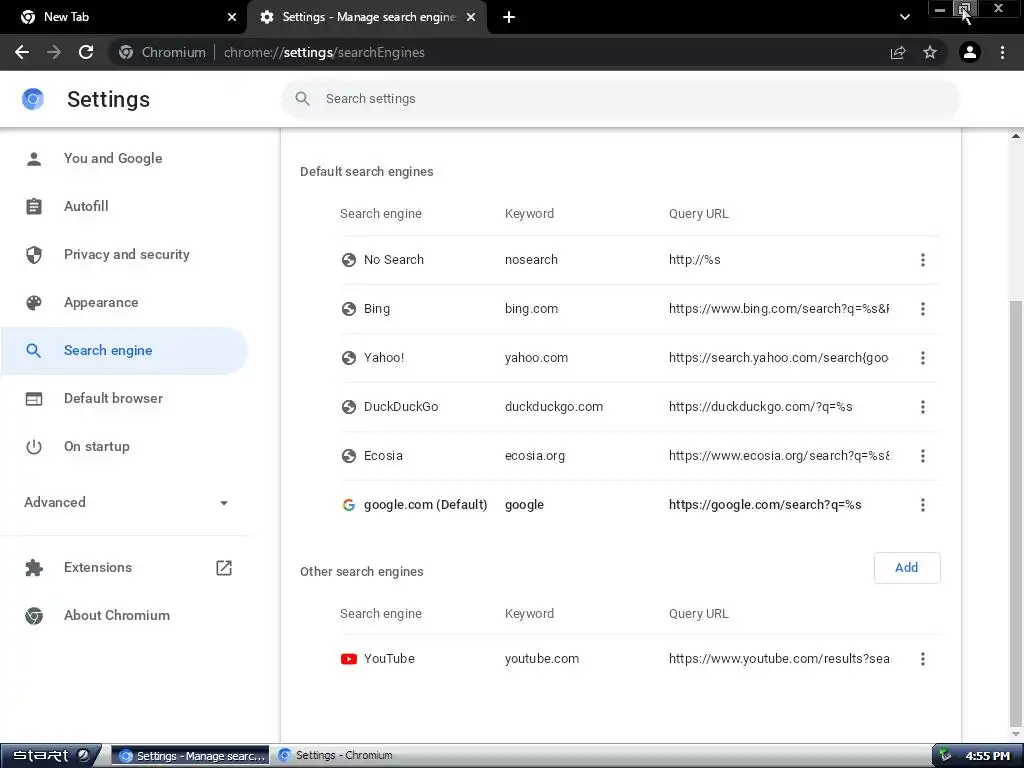This screenshot has width=1024, height=768.
Task: Click keyword youtube.com
Action: [x=542, y=659]
